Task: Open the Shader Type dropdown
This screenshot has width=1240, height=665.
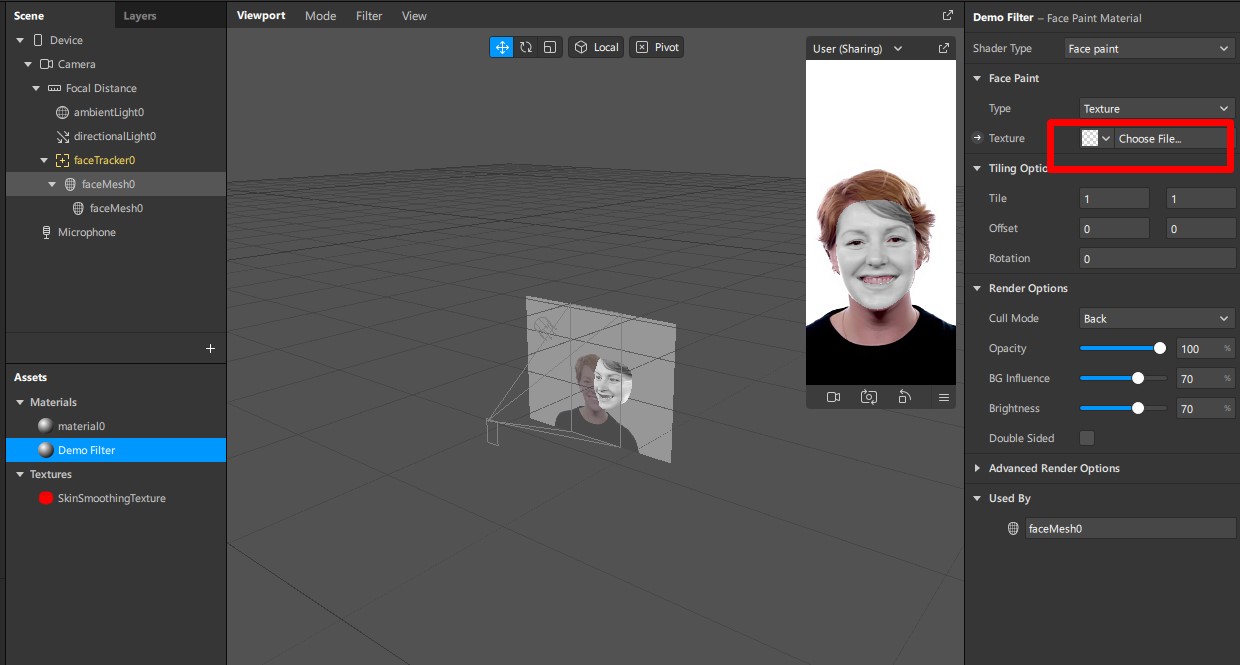Action: point(1150,48)
